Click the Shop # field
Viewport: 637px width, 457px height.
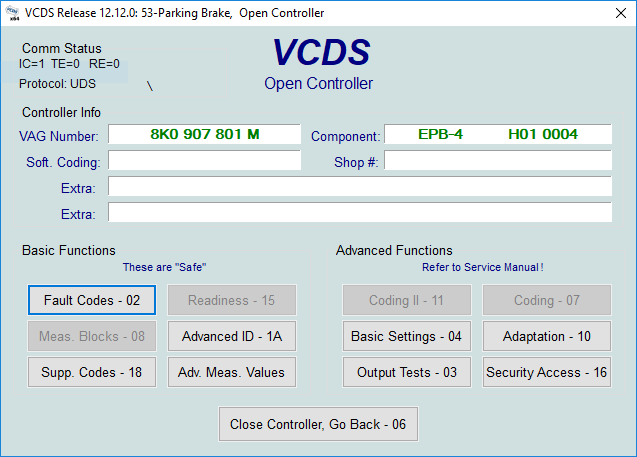pos(498,160)
